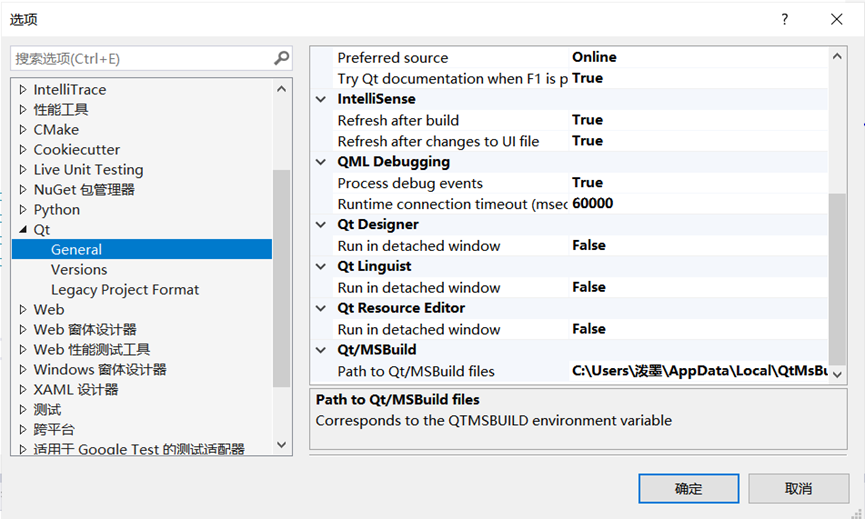Collapse the Qt/MSBuild property group
Screen dimensions: 865x519
[321, 350]
